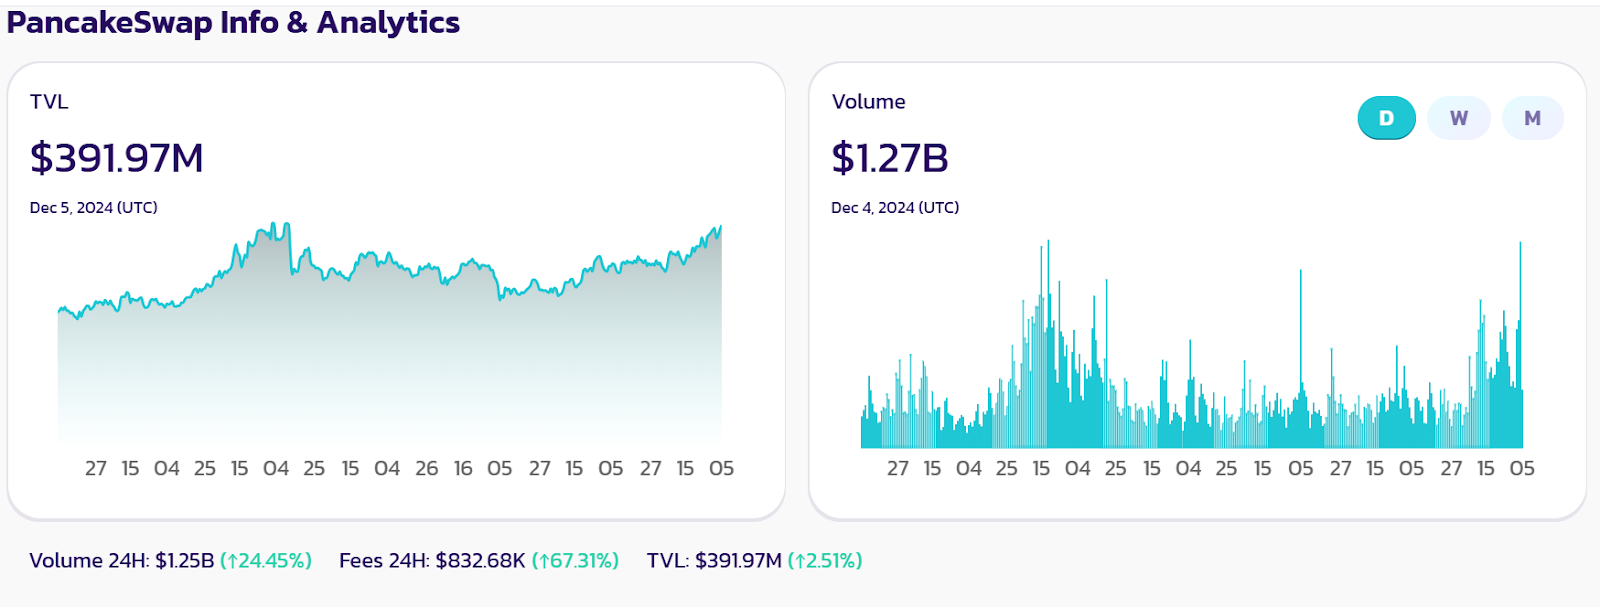
Task: Click the 26 label on TVL chart axis
Action: pos(427,468)
